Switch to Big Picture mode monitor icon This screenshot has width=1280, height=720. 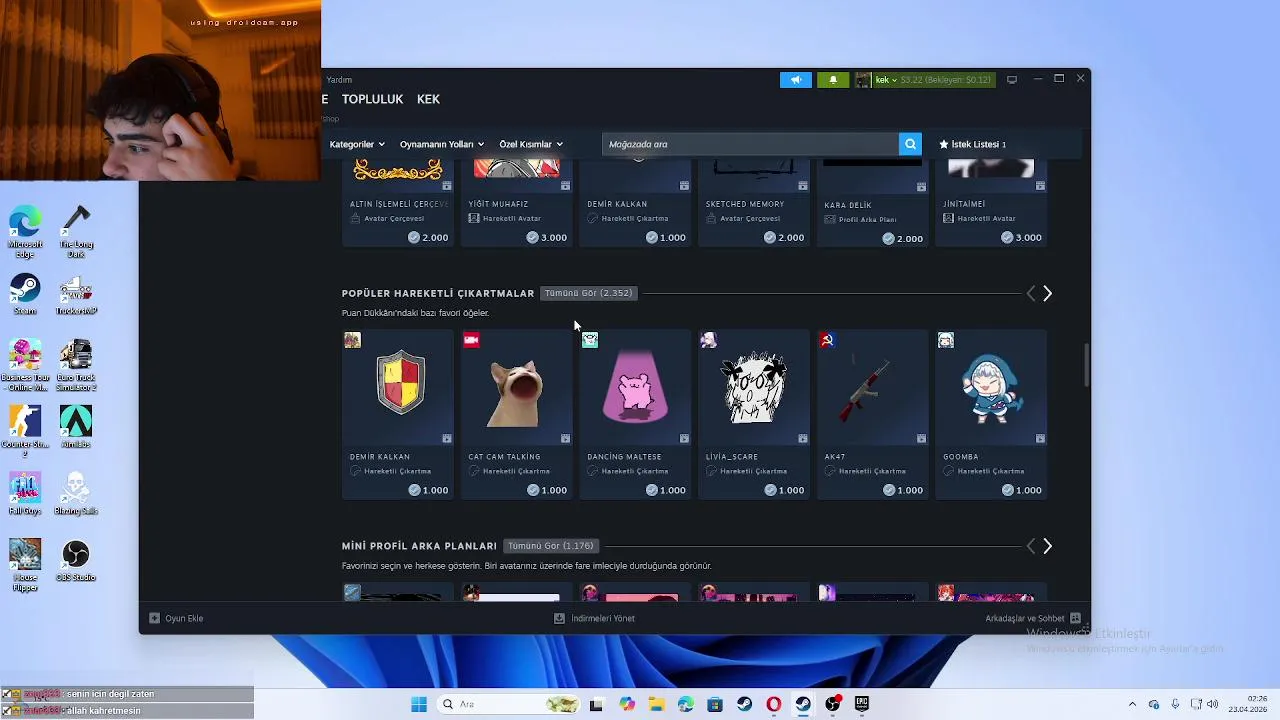1012,79
